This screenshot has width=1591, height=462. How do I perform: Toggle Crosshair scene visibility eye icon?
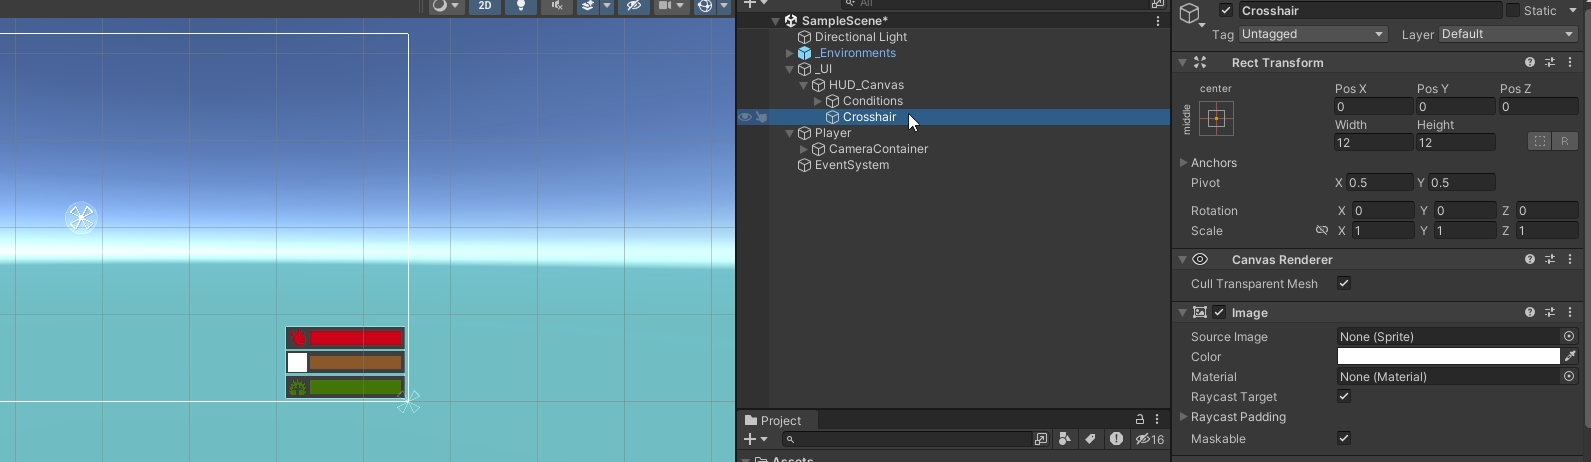click(745, 117)
